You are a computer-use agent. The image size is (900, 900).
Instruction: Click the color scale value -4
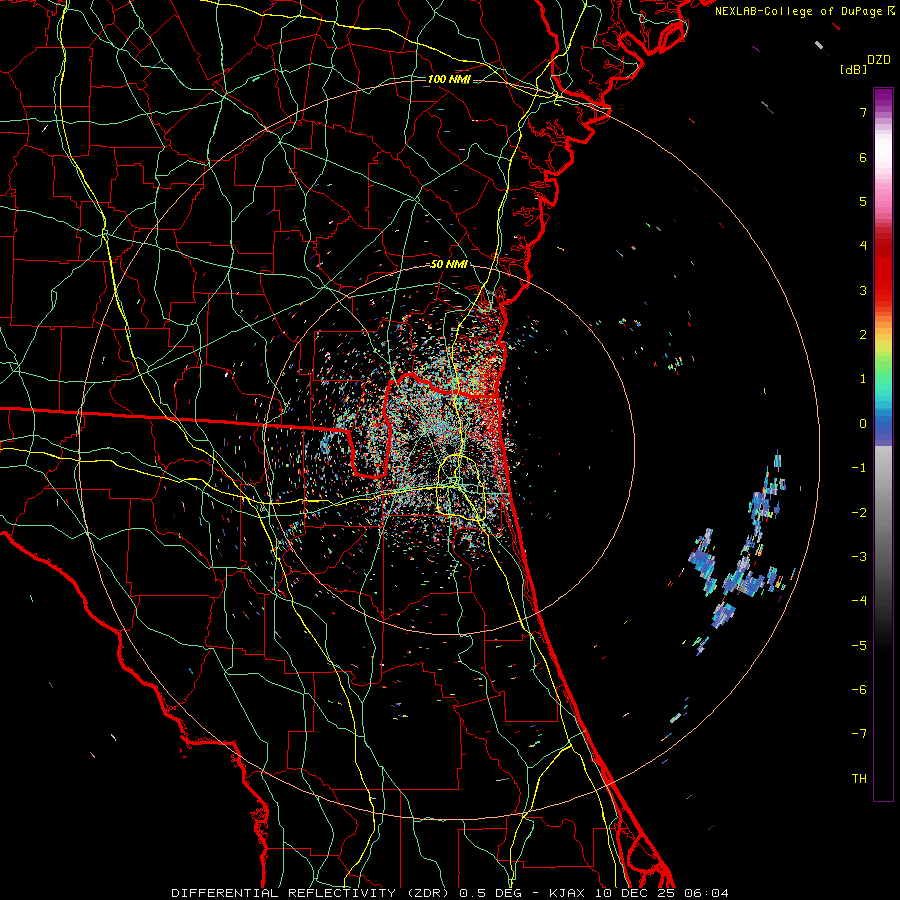tap(859, 601)
